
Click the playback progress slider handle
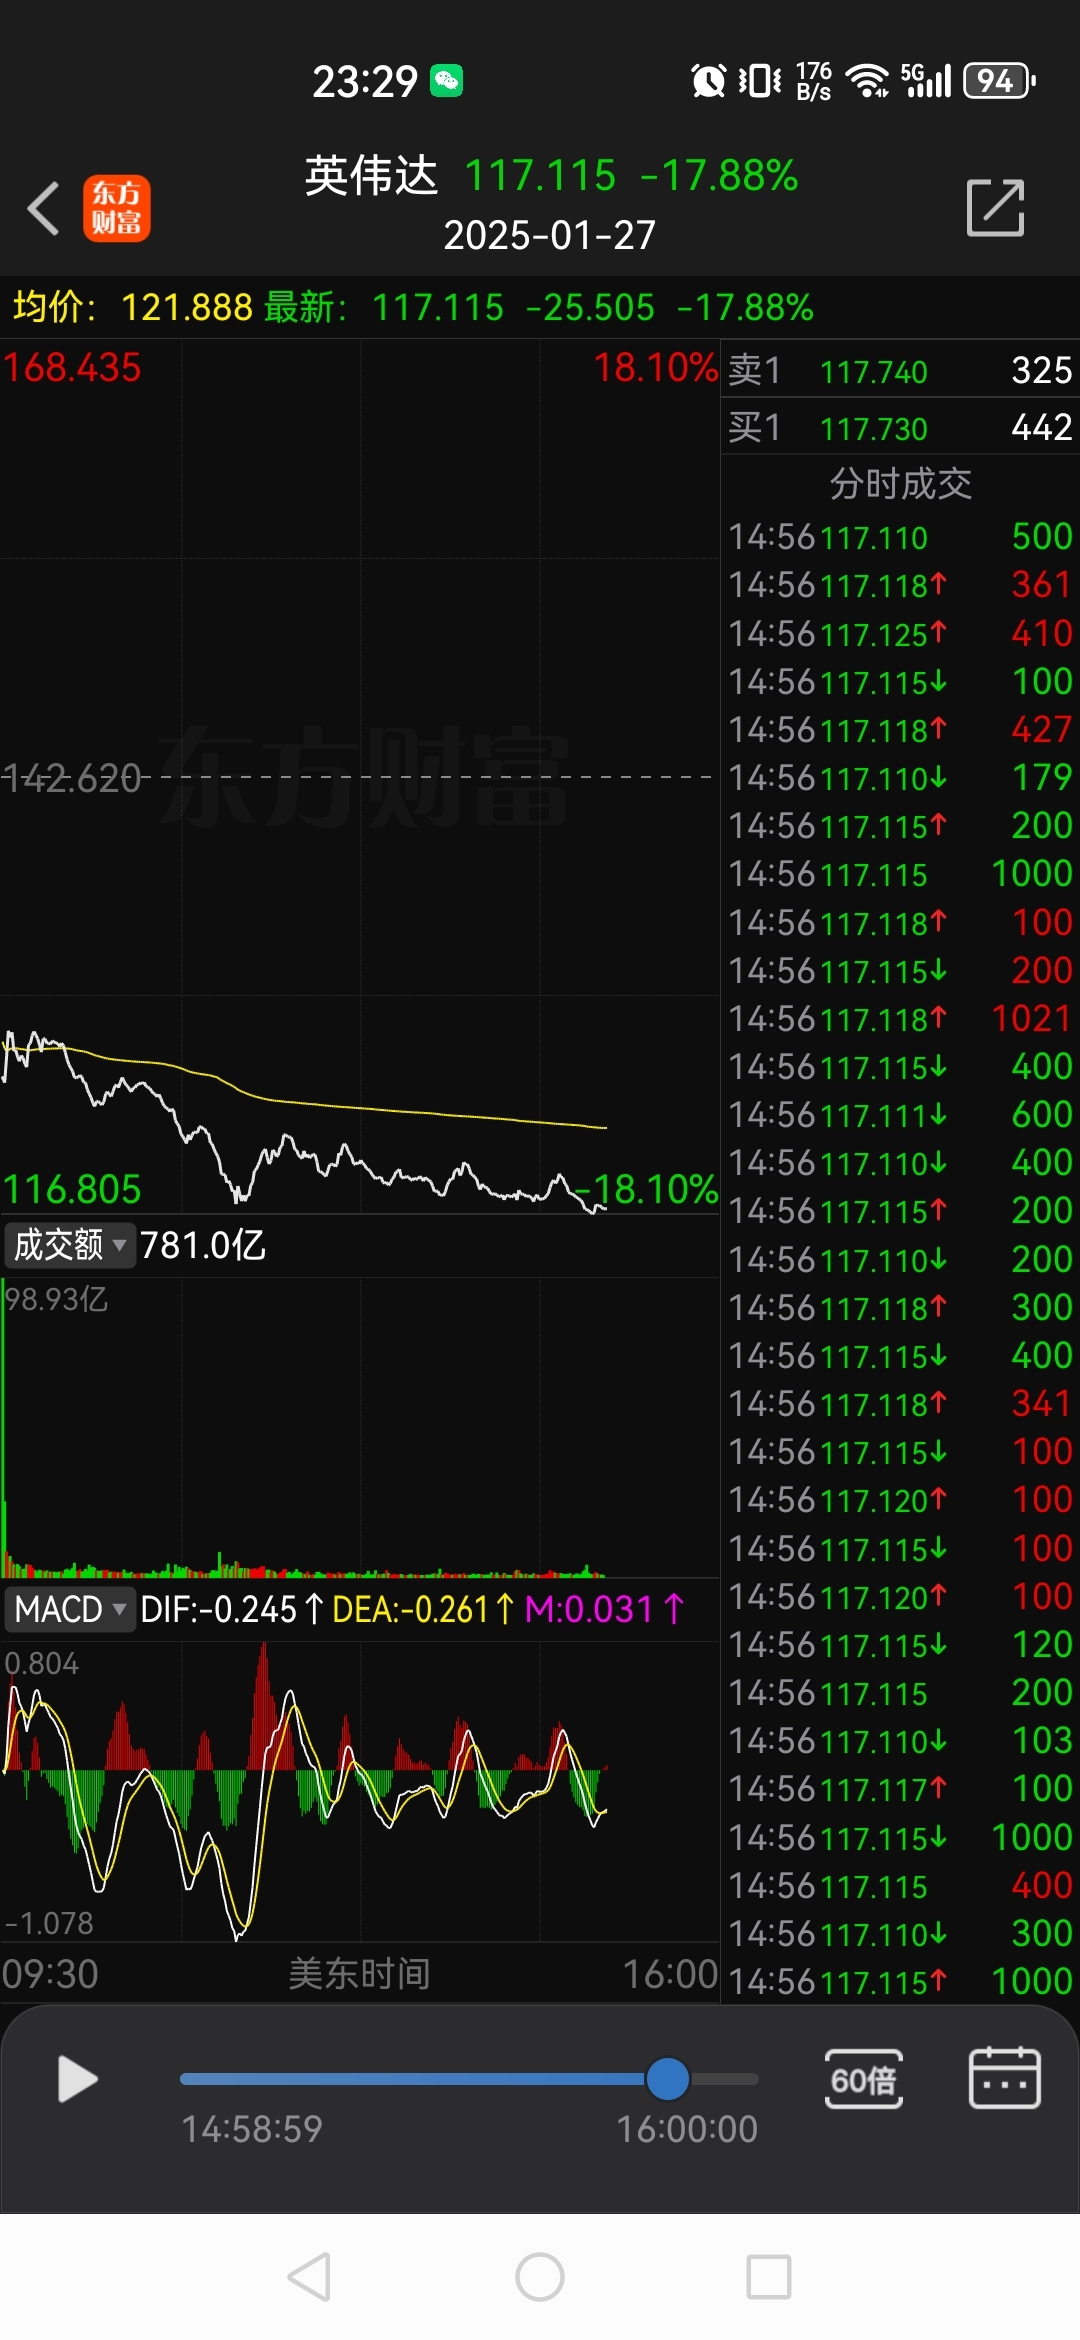click(x=667, y=2079)
